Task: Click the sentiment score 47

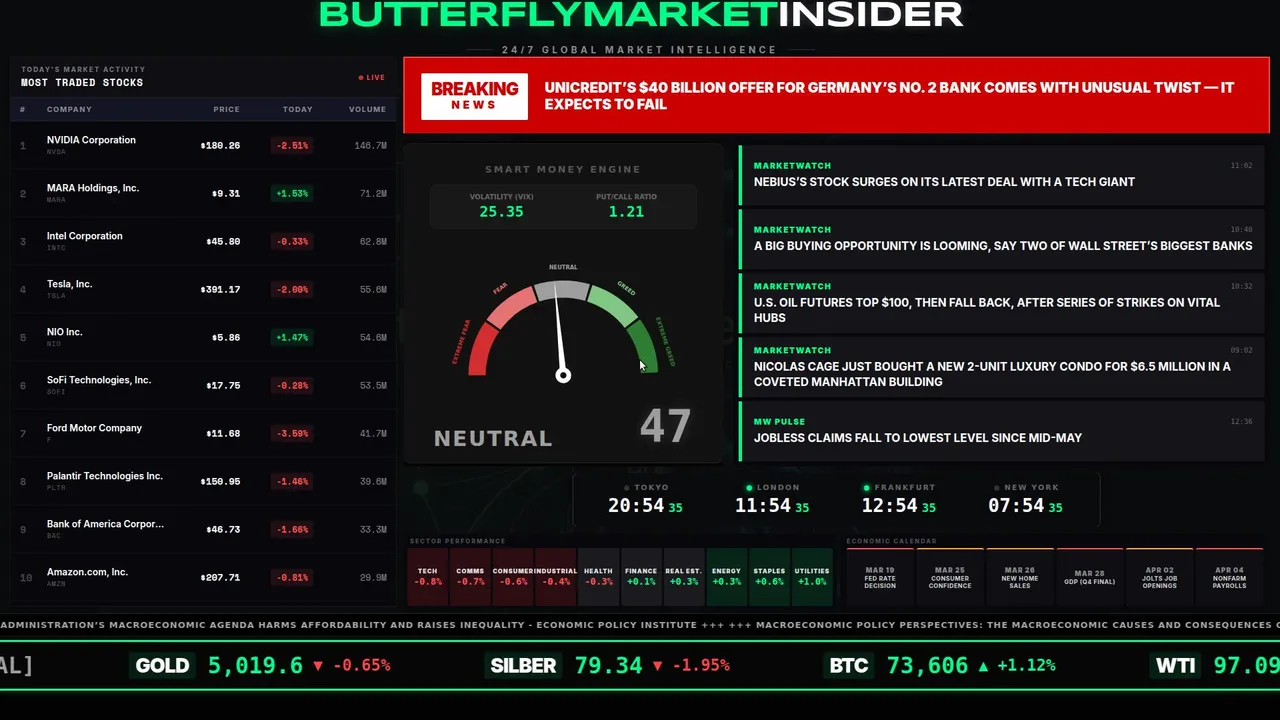Action: point(665,426)
